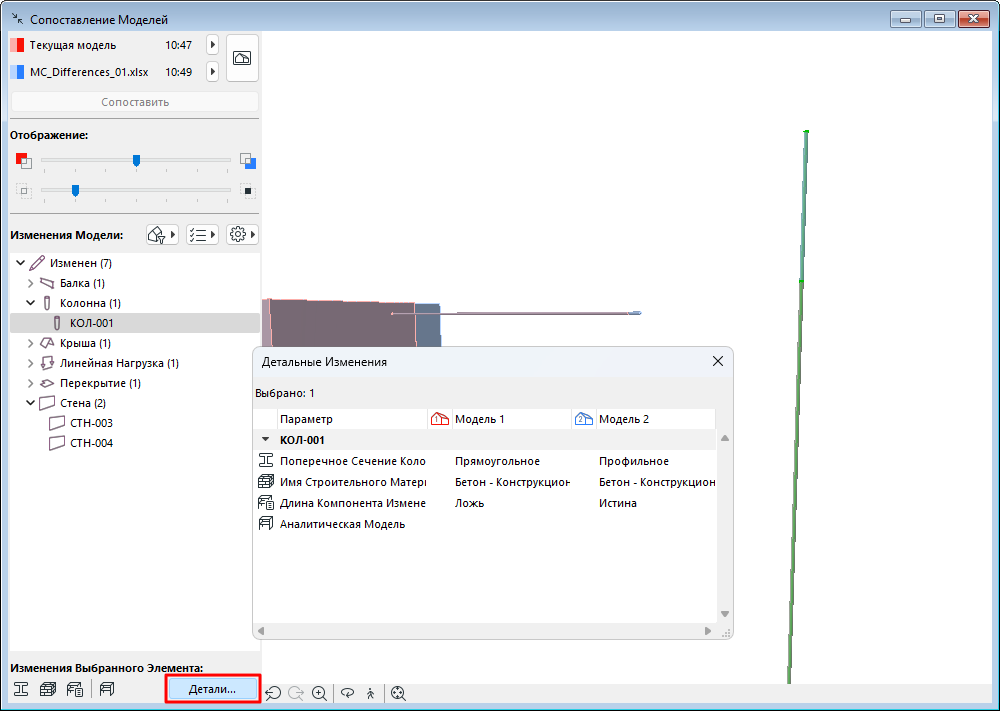This screenshot has height=711, width=1000.
Task: Click the orbit tool icon
Action: 348,693
